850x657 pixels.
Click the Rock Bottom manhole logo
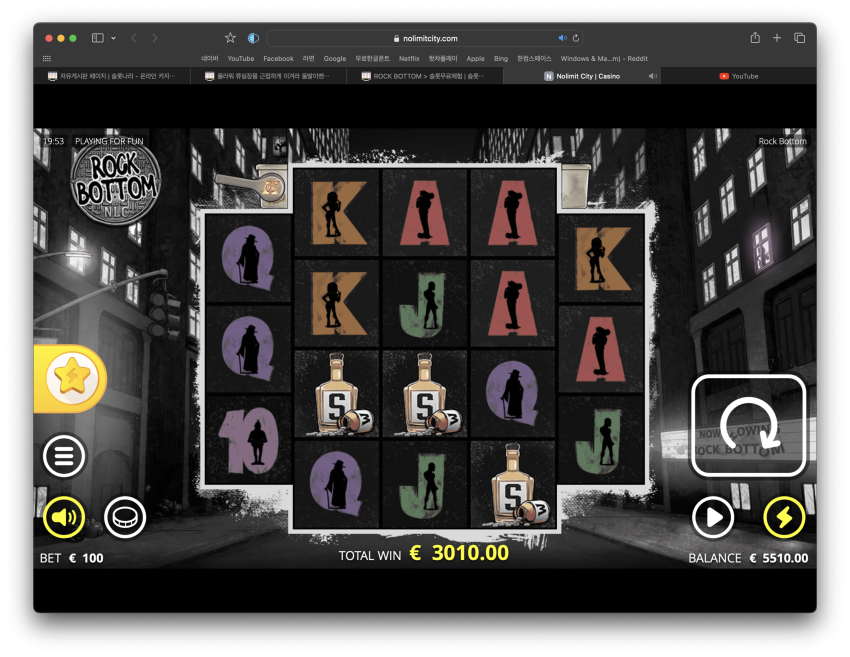[x=115, y=182]
